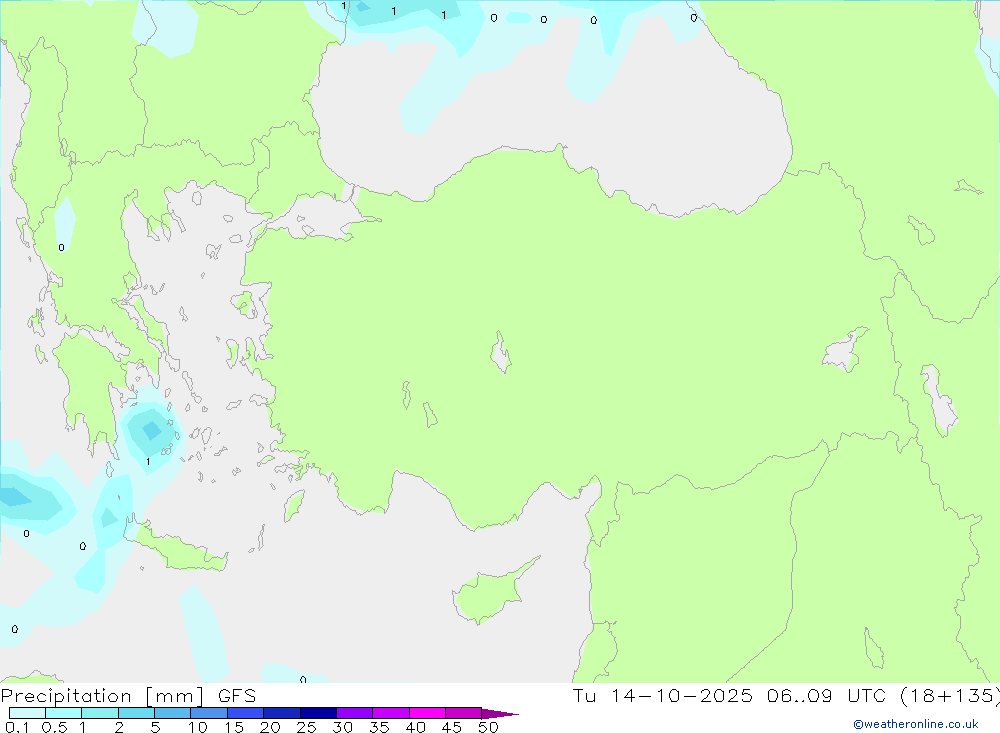1000x733 pixels.
Task: Click the "GFS" model label
Action: tap(237, 696)
